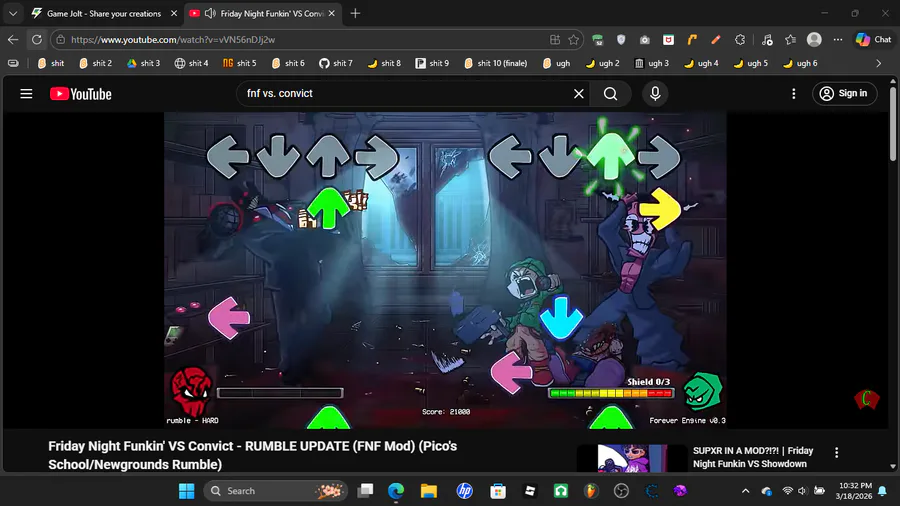This screenshot has width=900, height=506.
Task: Open File Explorer from taskbar
Action: [x=429, y=491]
